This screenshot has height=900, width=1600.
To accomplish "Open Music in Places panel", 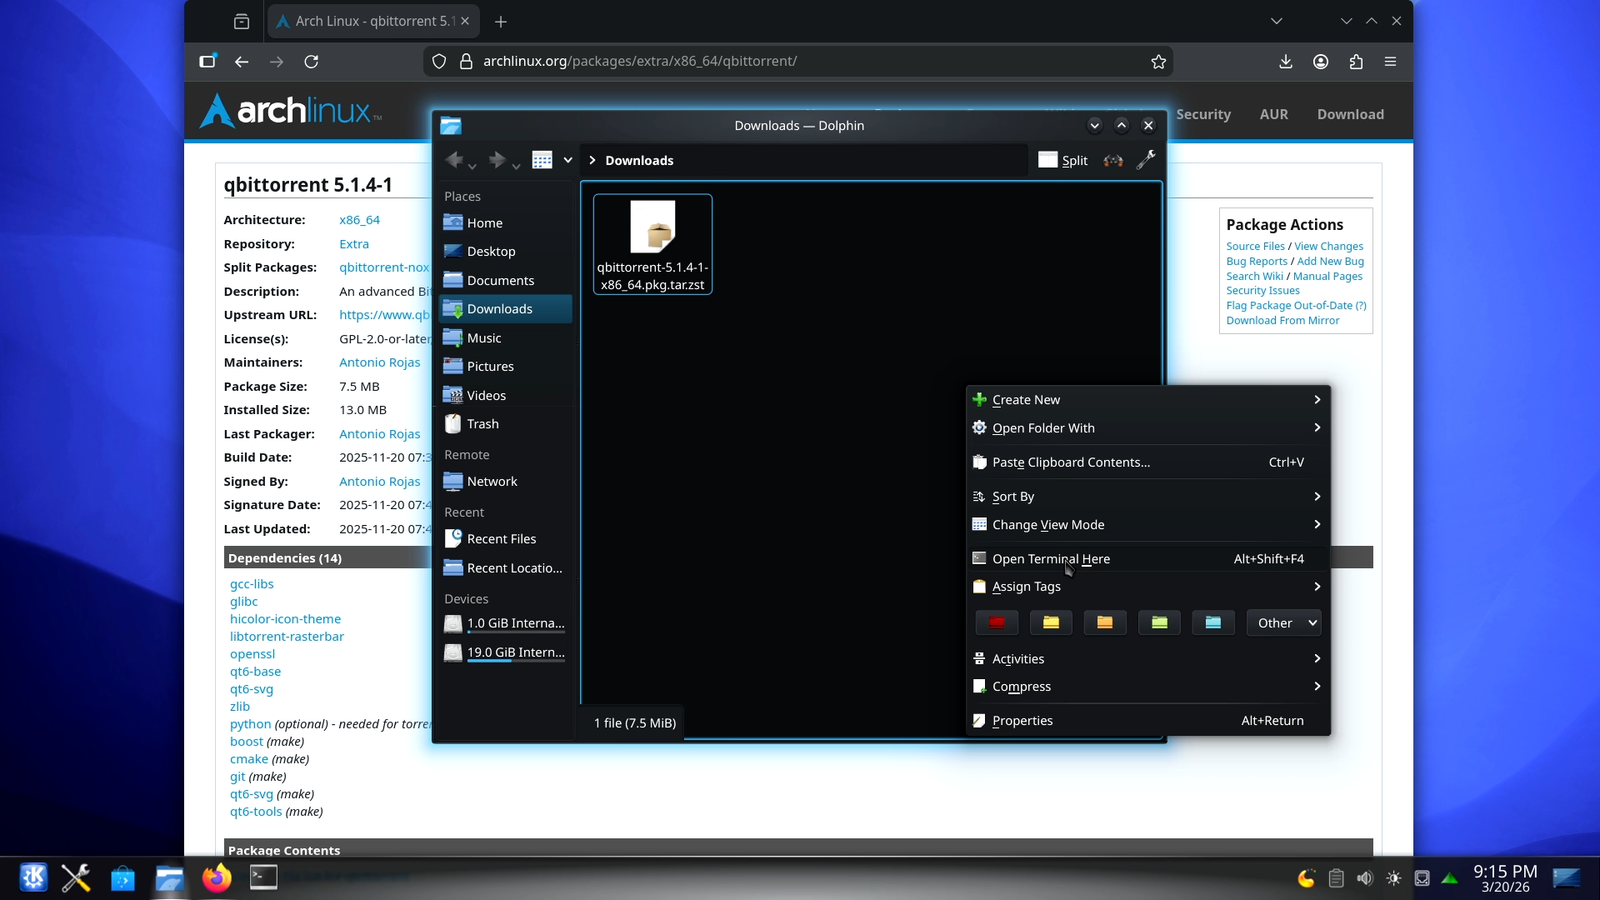I will 507,338.
